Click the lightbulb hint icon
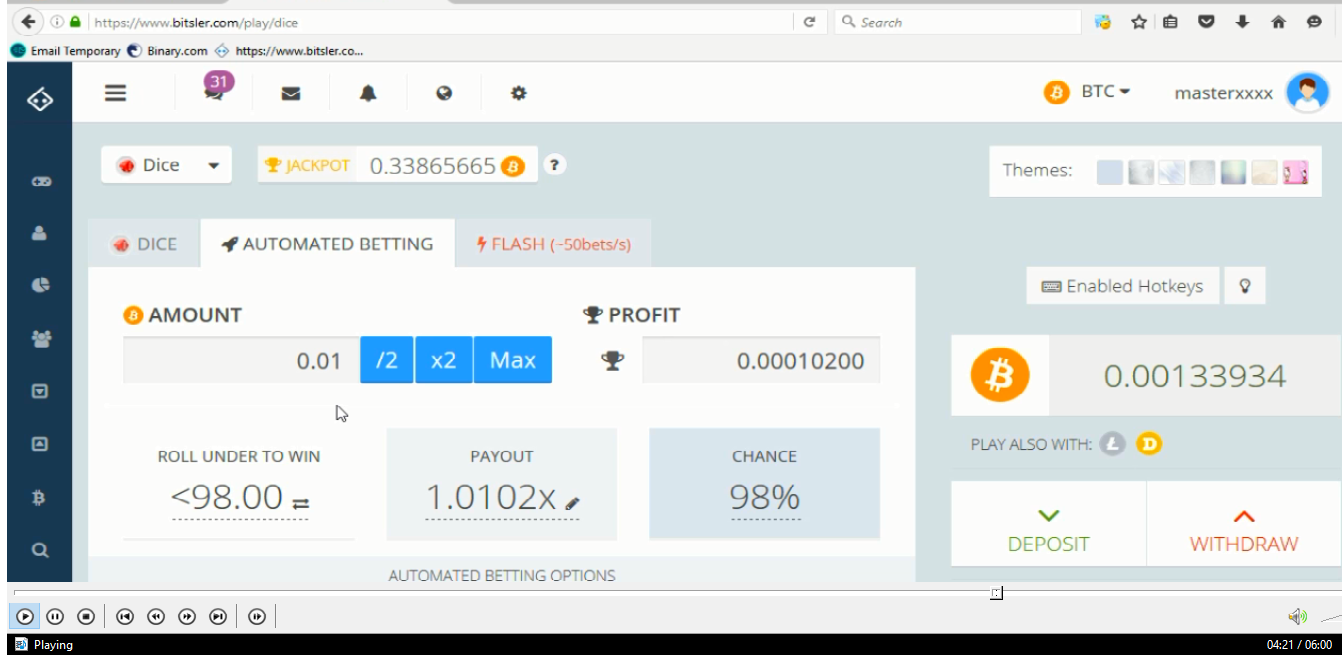 pos(1245,286)
